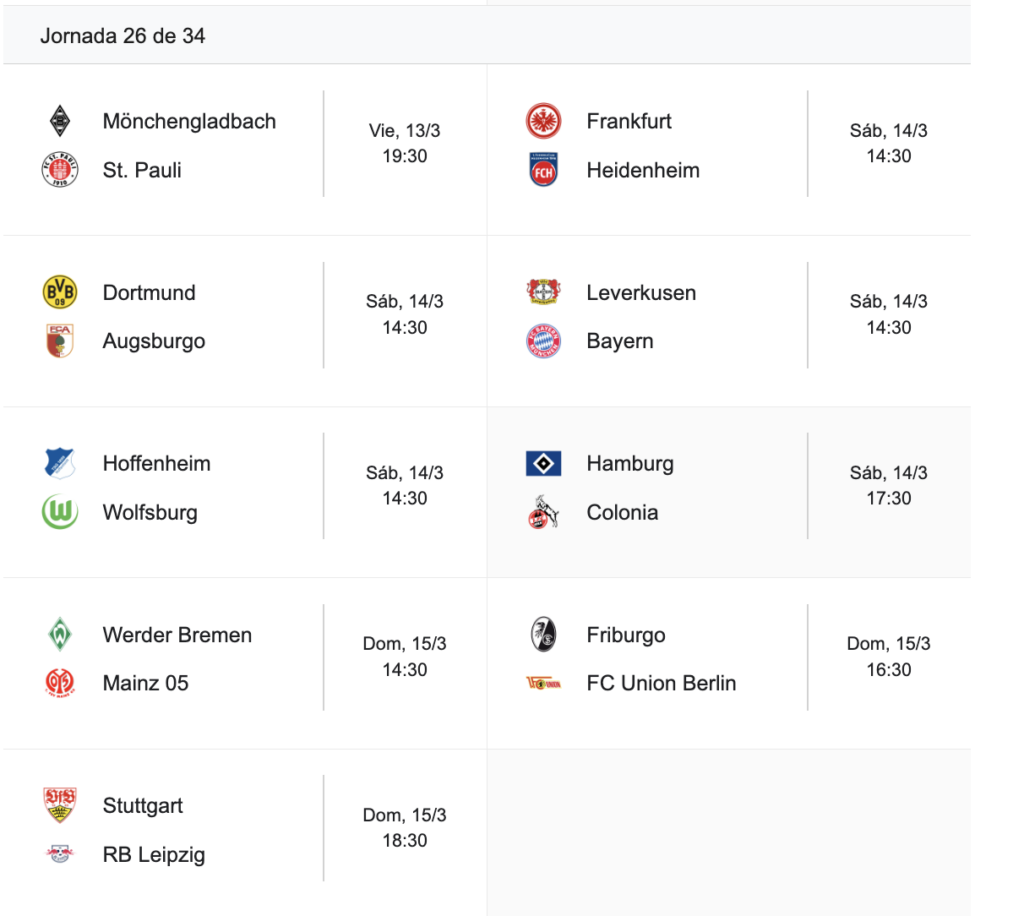This screenshot has width=1024, height=916.
Task: Click the Mönchengladbach club crest
Action: 60,121
